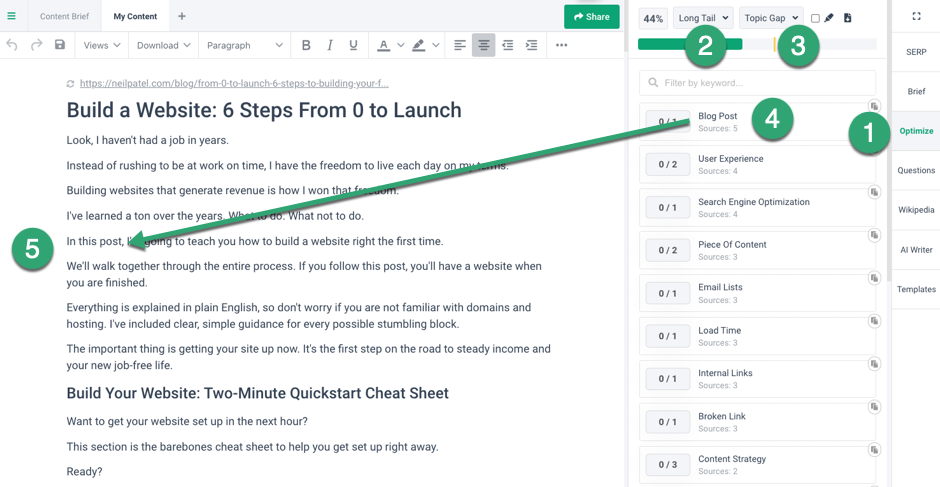Click the undo arrow icon

pos(12,45)
